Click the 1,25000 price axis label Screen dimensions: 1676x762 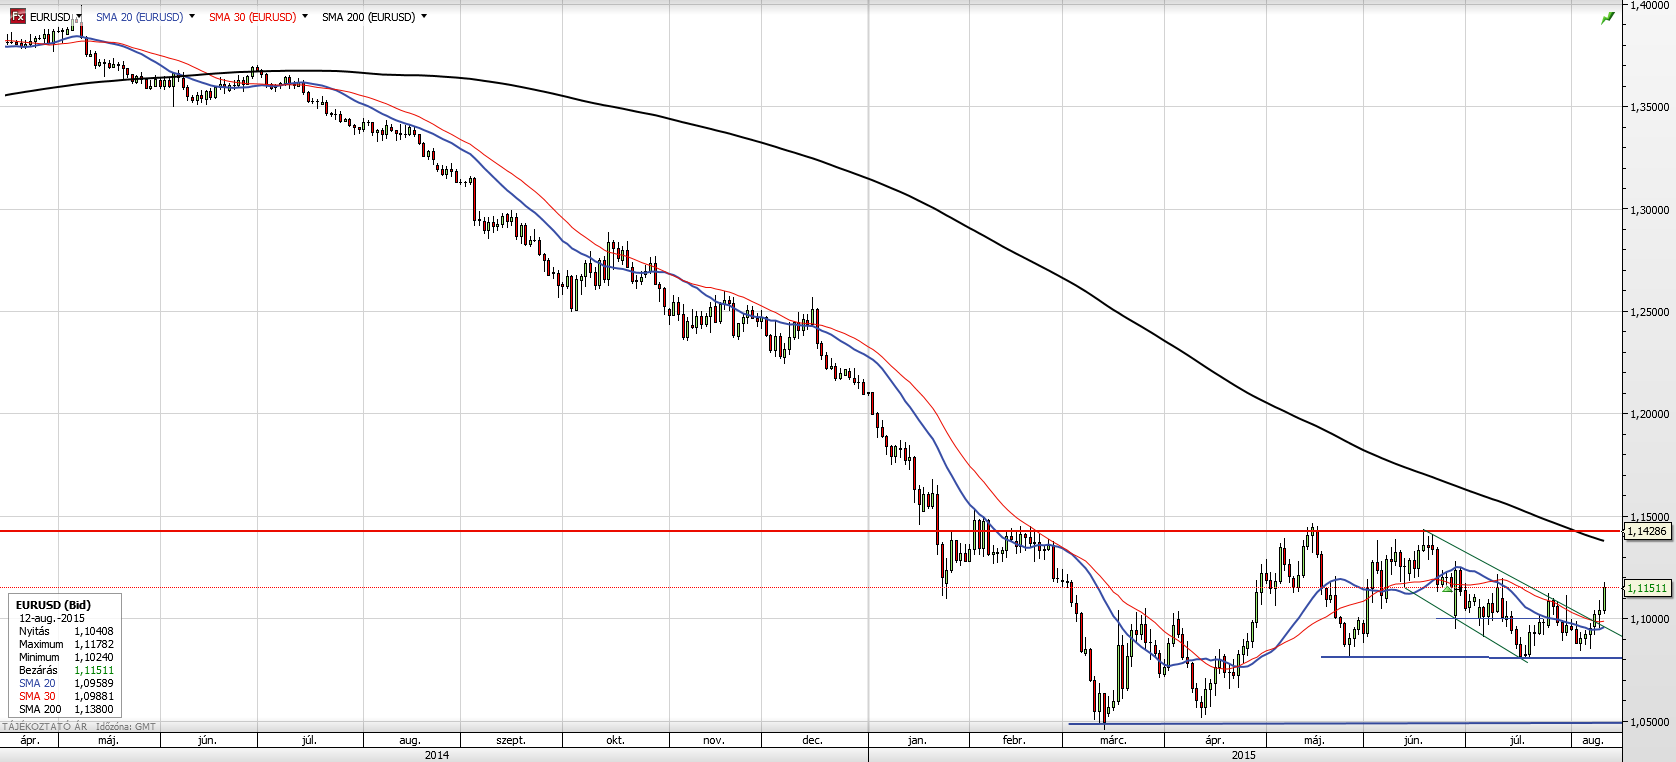click(x=1650, y=312)
